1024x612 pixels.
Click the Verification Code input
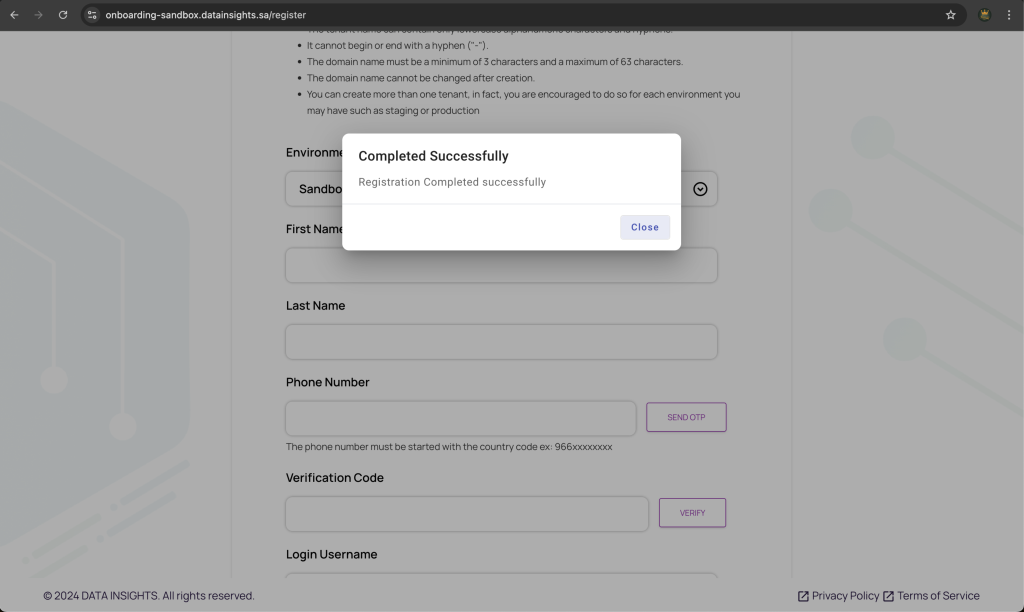tap(466, 514)
